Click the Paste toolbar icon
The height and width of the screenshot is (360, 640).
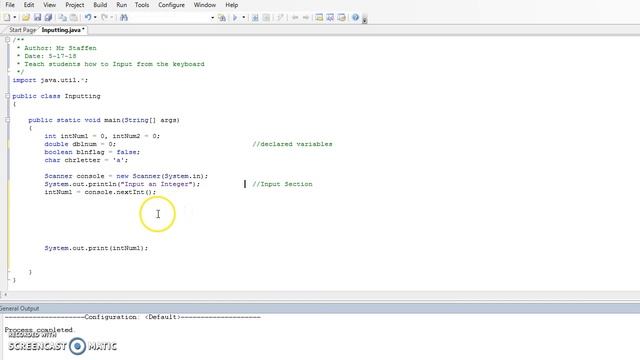[x=73, y=18]
